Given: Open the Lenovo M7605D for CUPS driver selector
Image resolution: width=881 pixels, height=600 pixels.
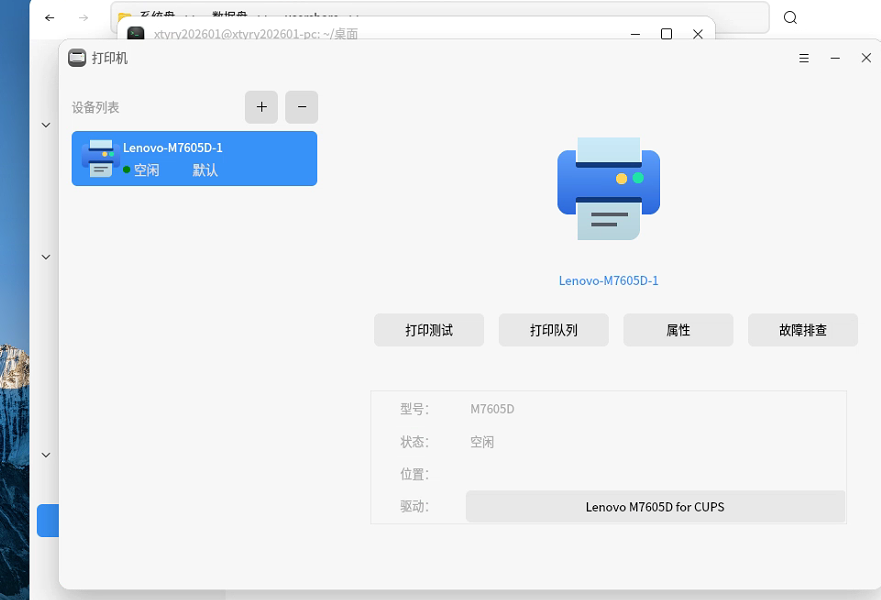Looking at the screenshot, I should [x=655, y=507].
